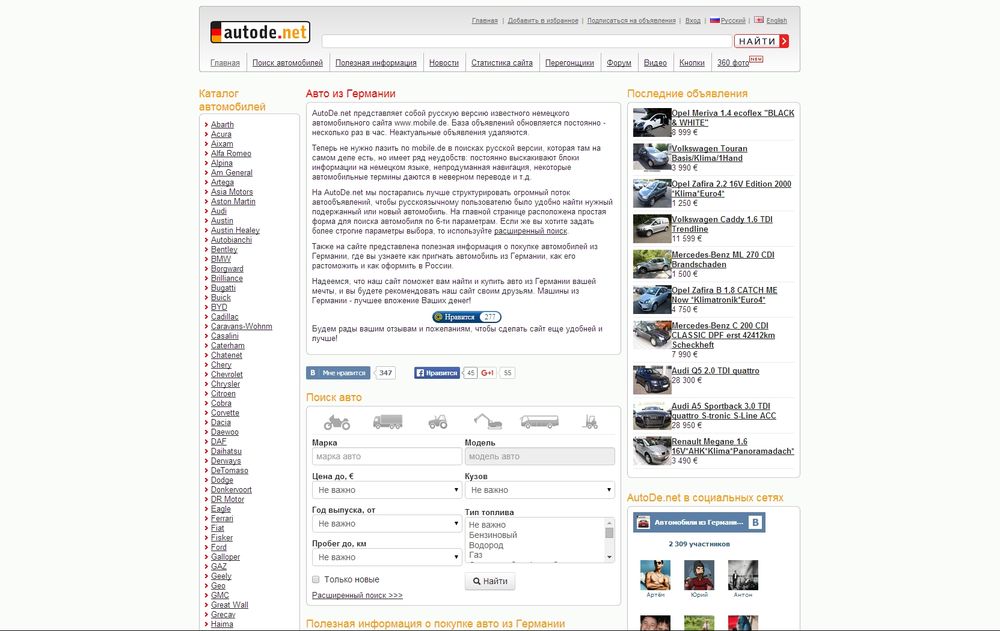
Task: Click the 'Марка' brand input field
Action: coord(386,457)
